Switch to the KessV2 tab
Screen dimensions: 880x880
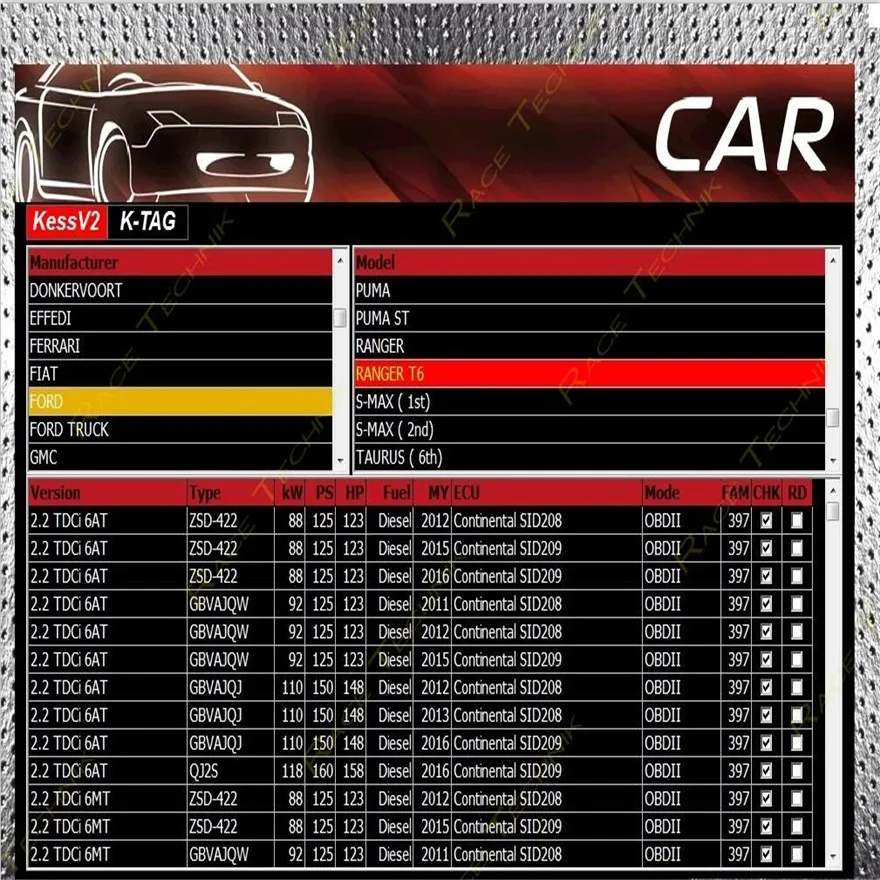point(66,222)
